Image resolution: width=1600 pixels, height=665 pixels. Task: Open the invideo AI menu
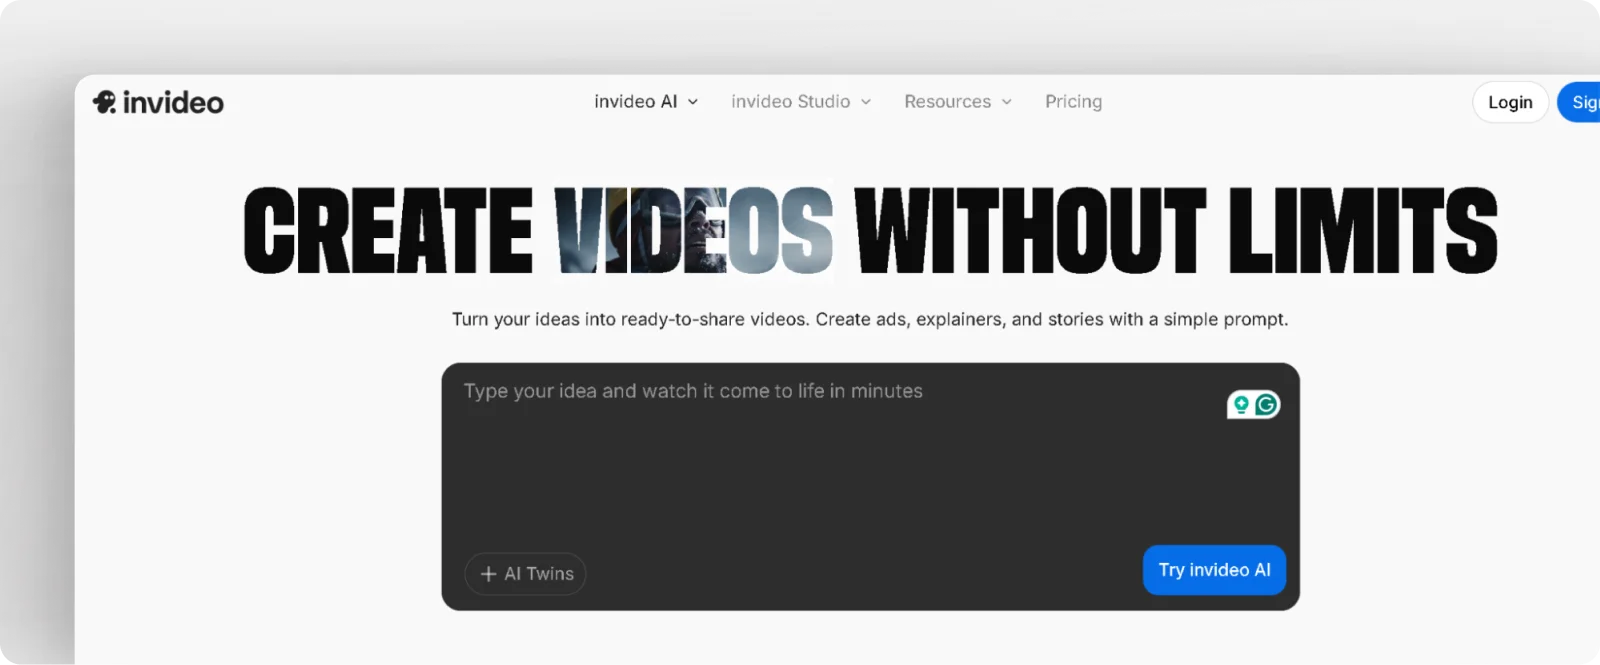(635, 102)
